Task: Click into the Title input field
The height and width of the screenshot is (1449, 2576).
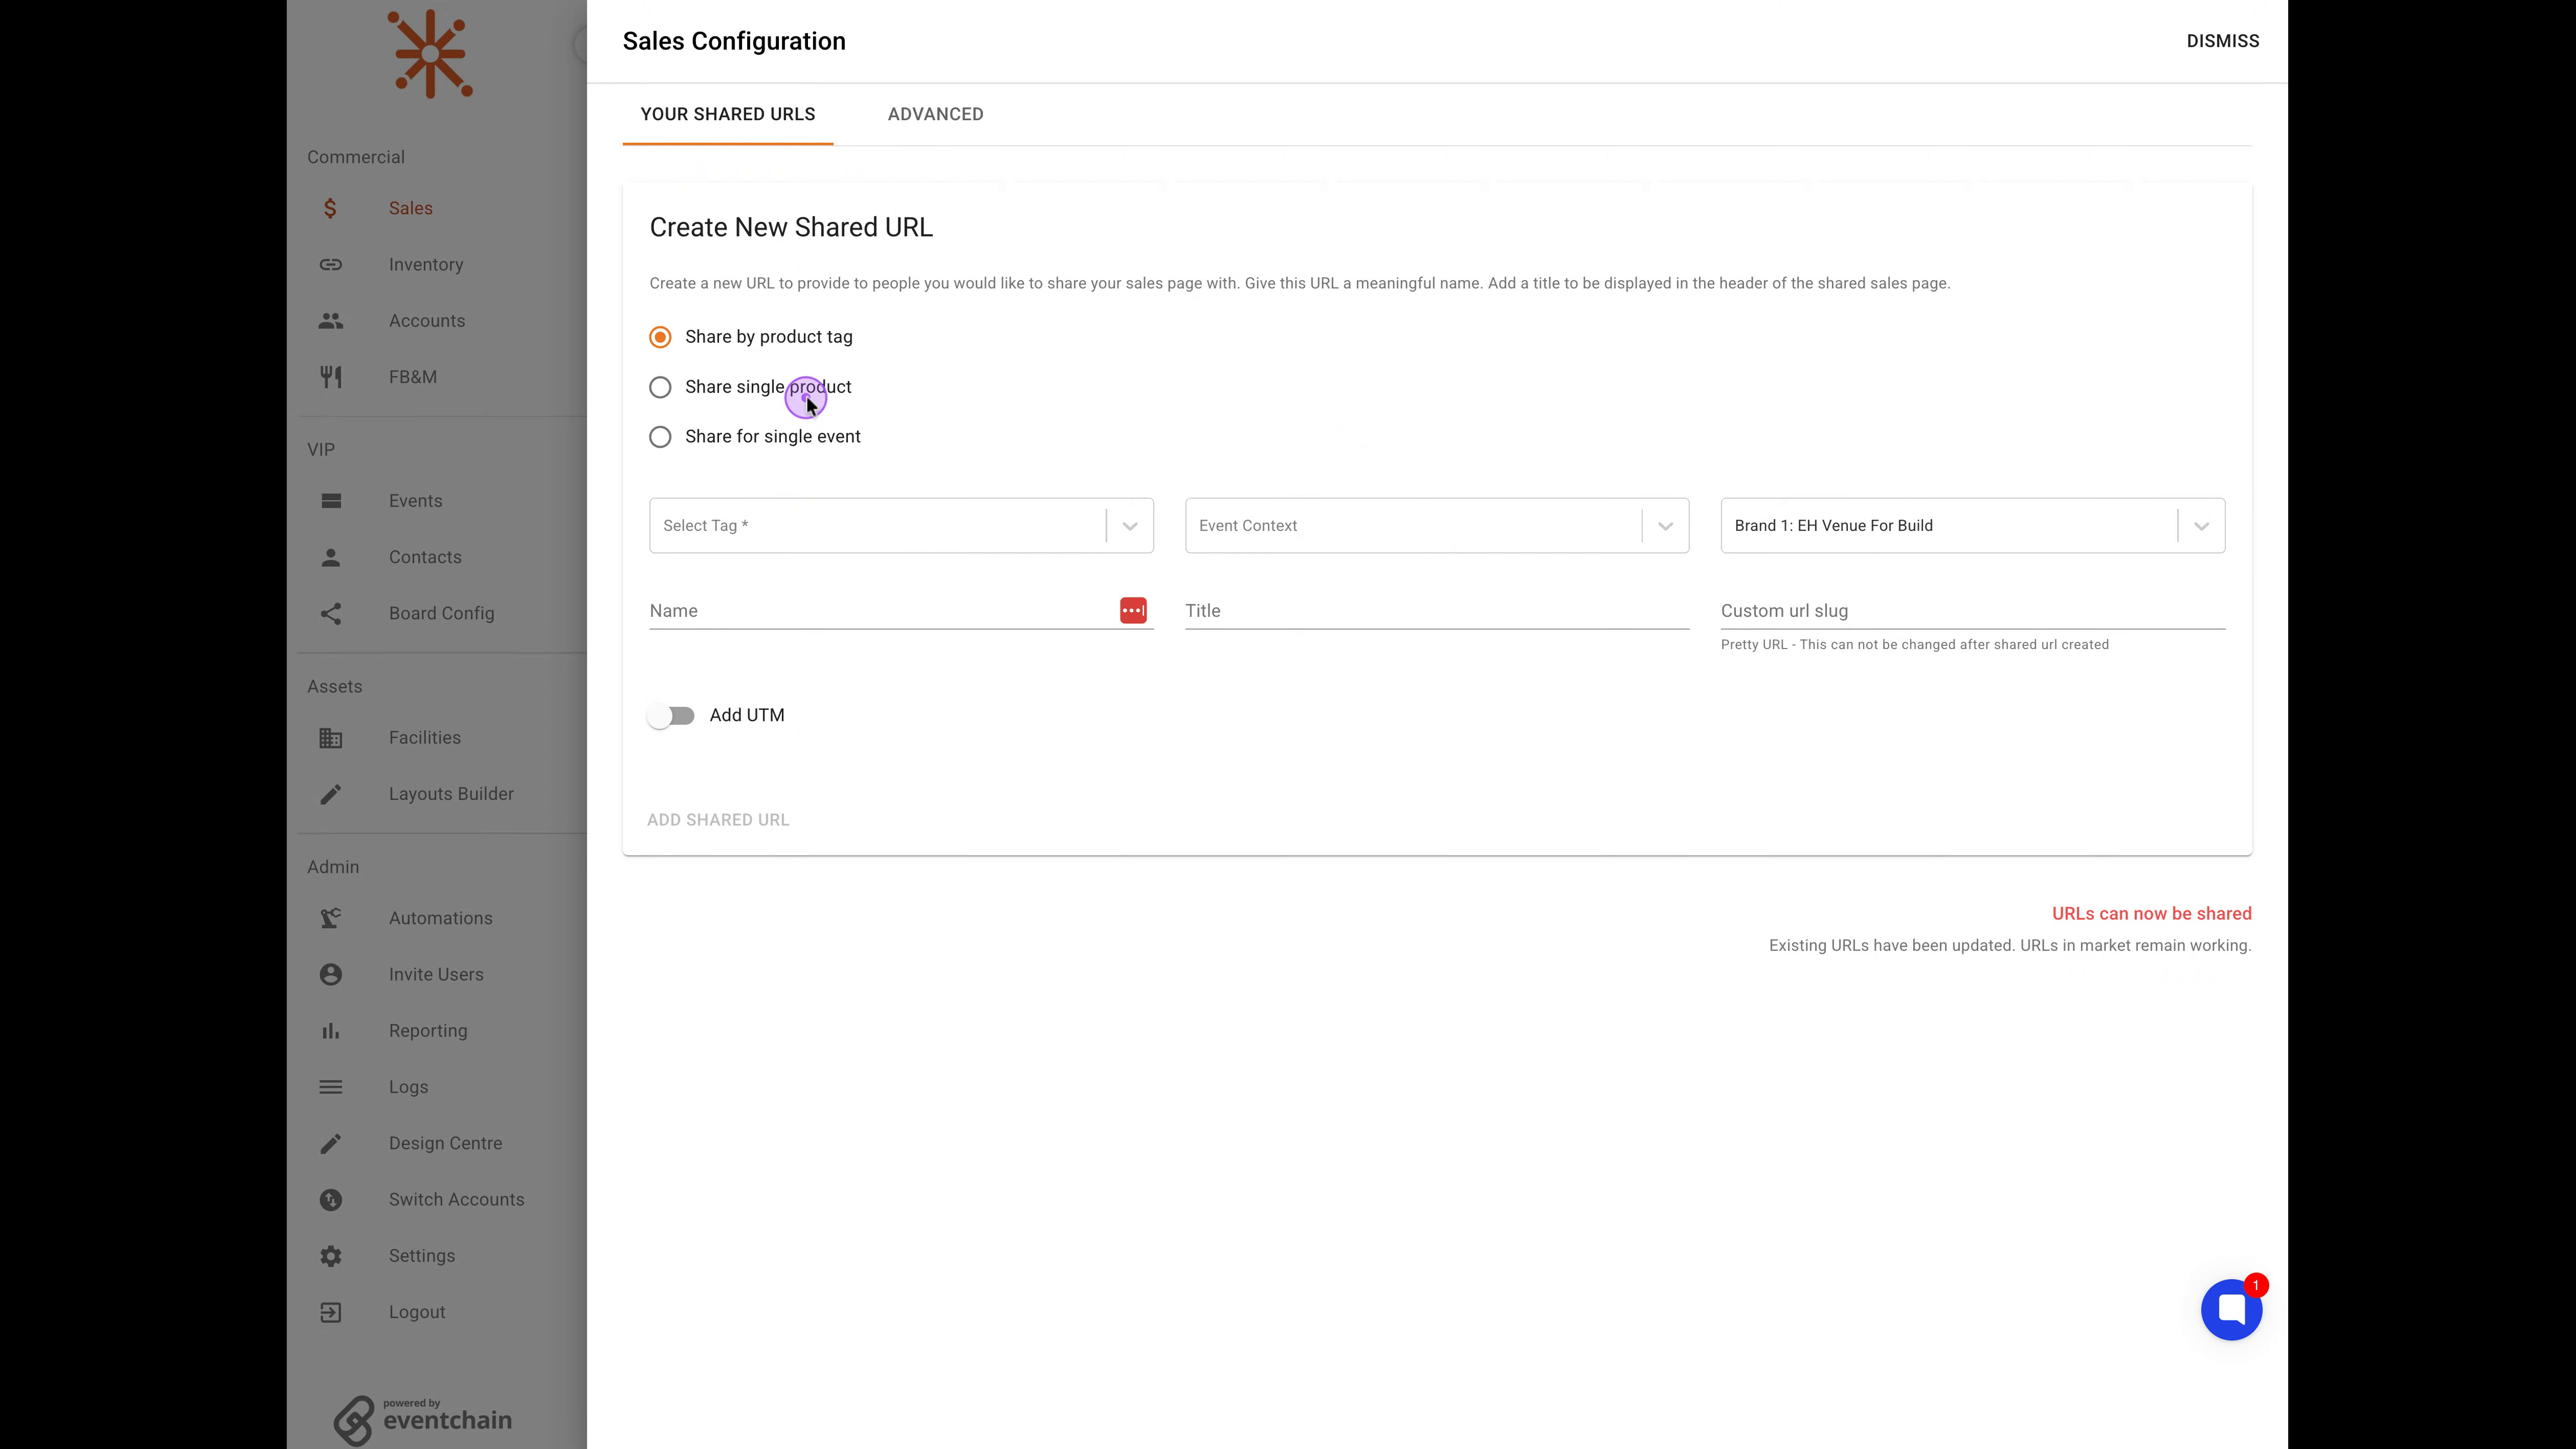Action: click(x=1437, y=611)
